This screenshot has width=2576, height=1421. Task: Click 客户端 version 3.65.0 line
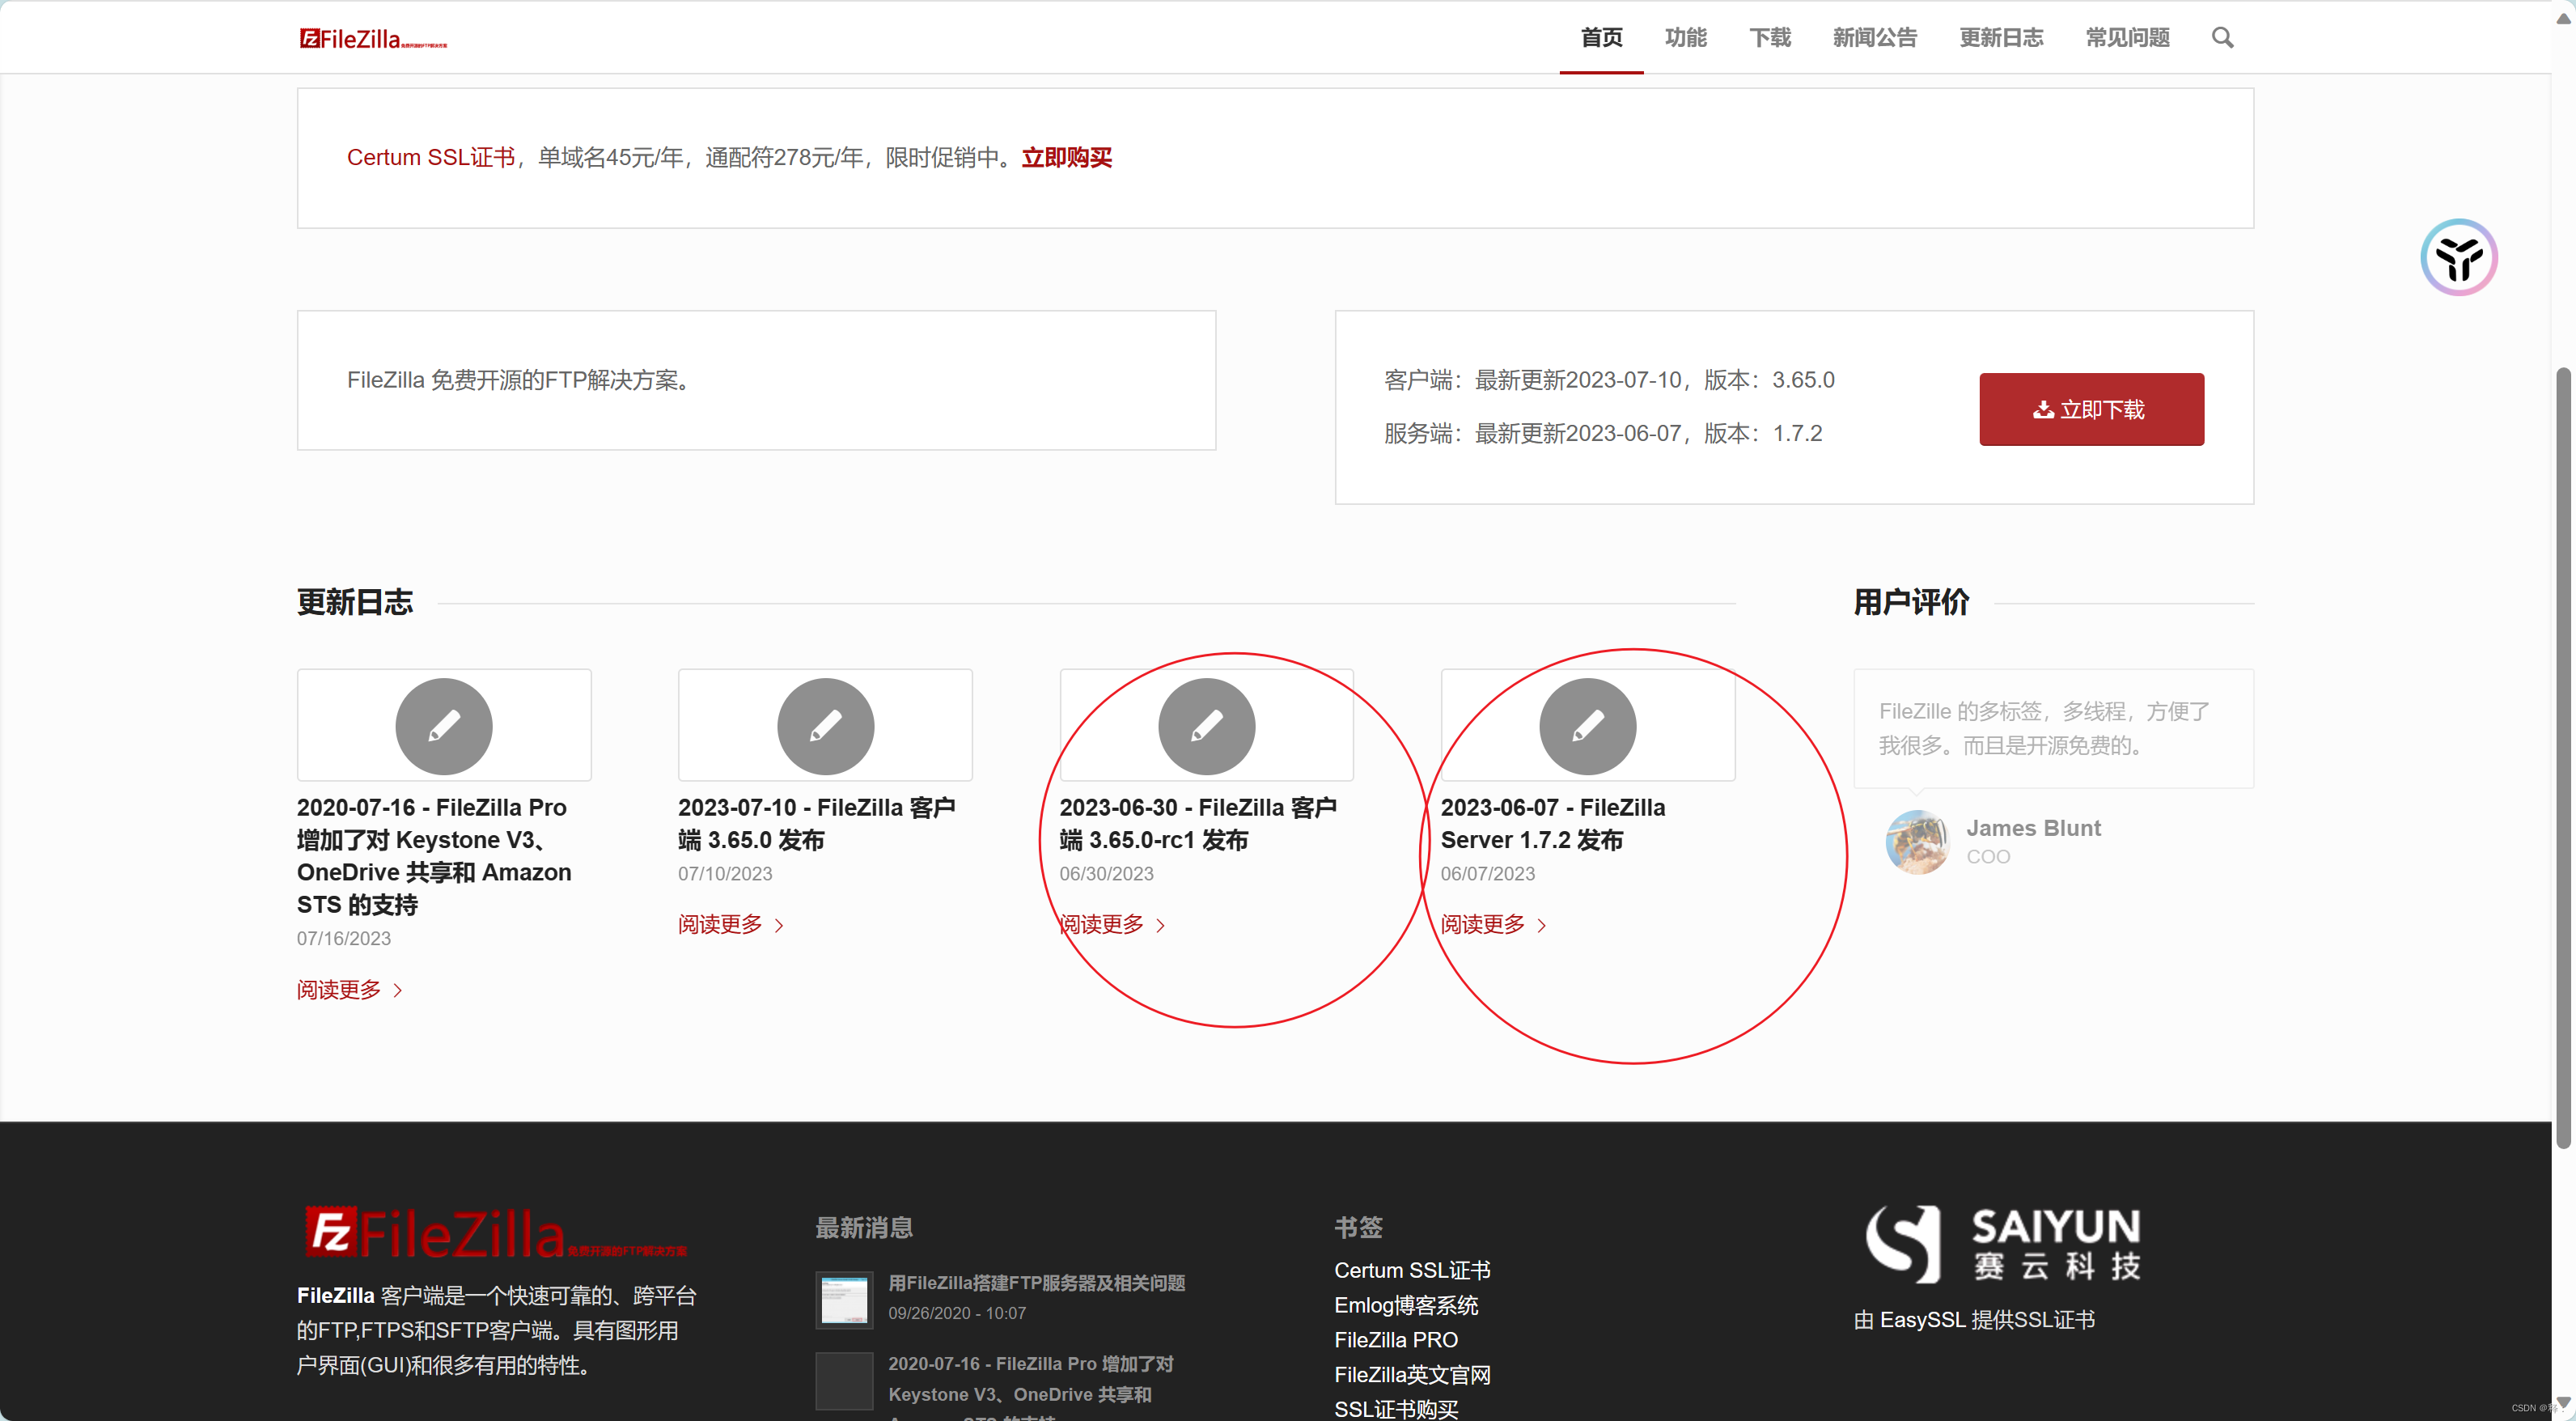[1609, 380]
